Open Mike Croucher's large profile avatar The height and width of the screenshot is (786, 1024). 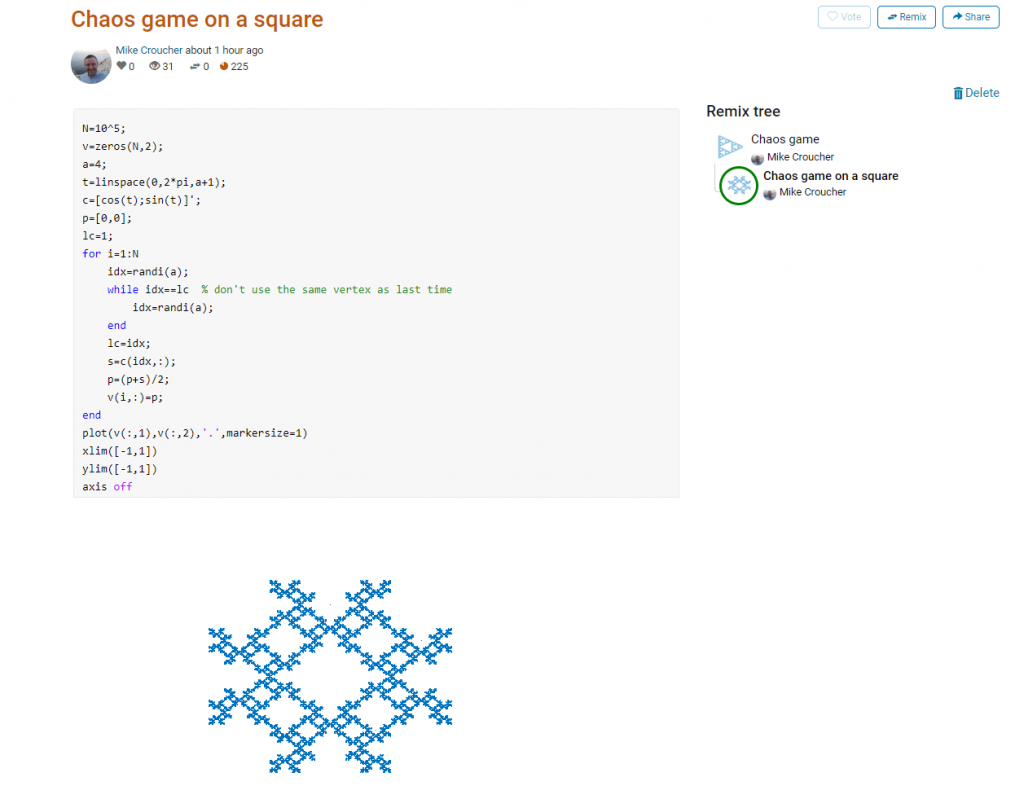(91, 63)
